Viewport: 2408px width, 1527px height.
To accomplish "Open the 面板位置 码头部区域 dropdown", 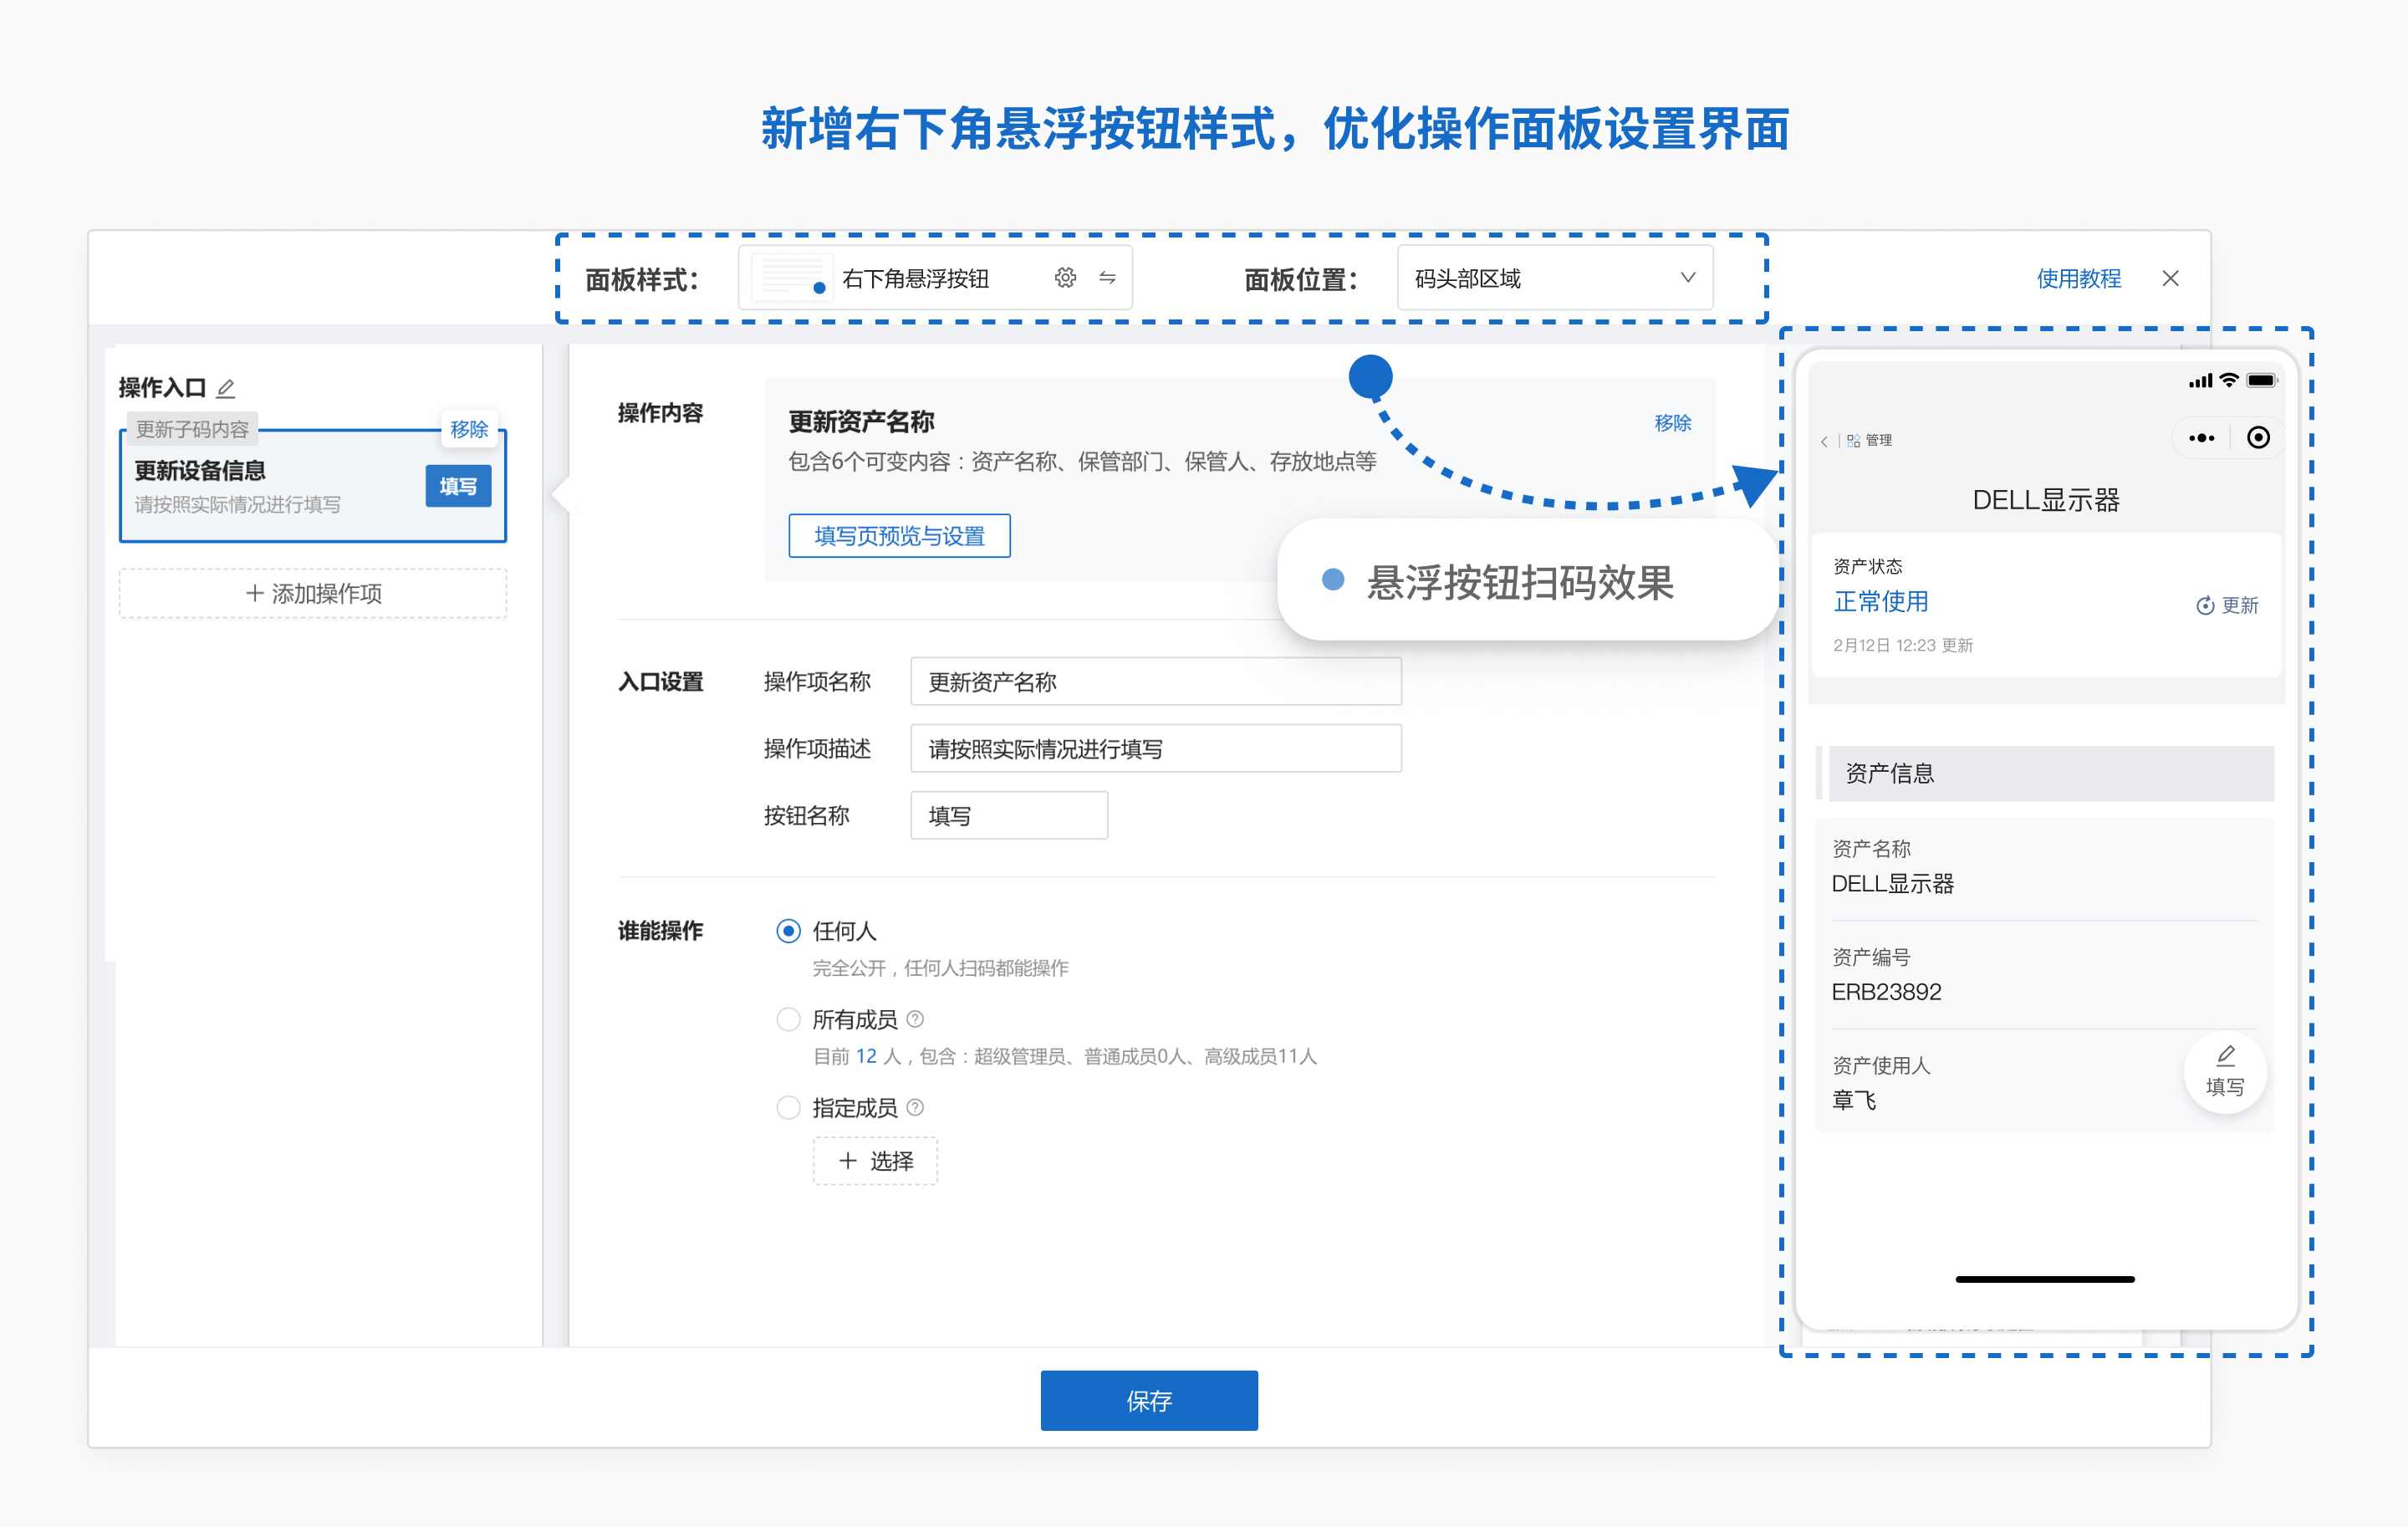I will [x=1554, y=278].
